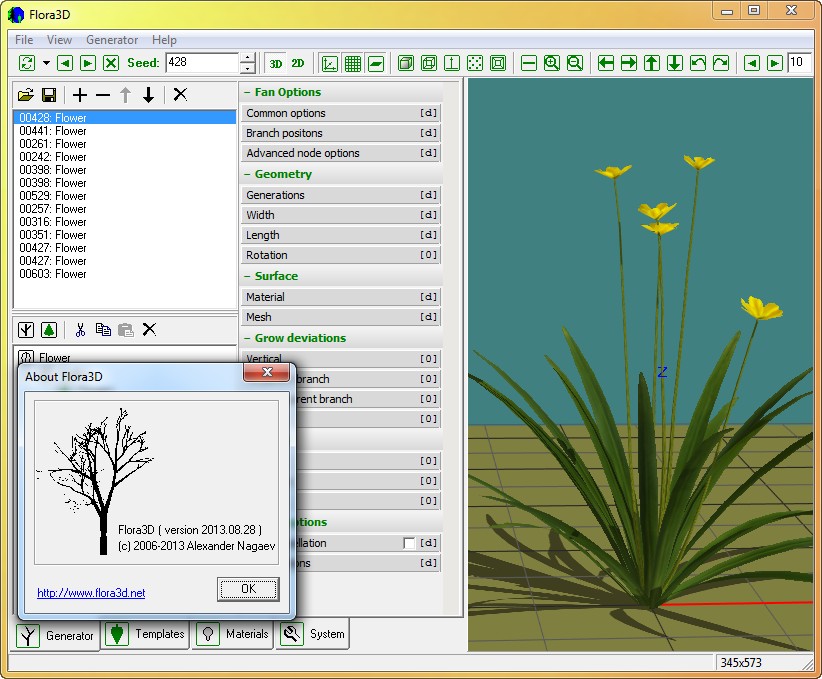Select list entry 00441: Flower
Image resolution: width=822 pixels, height=679 pixels.
pyautogui.click(x=124, y=131)
